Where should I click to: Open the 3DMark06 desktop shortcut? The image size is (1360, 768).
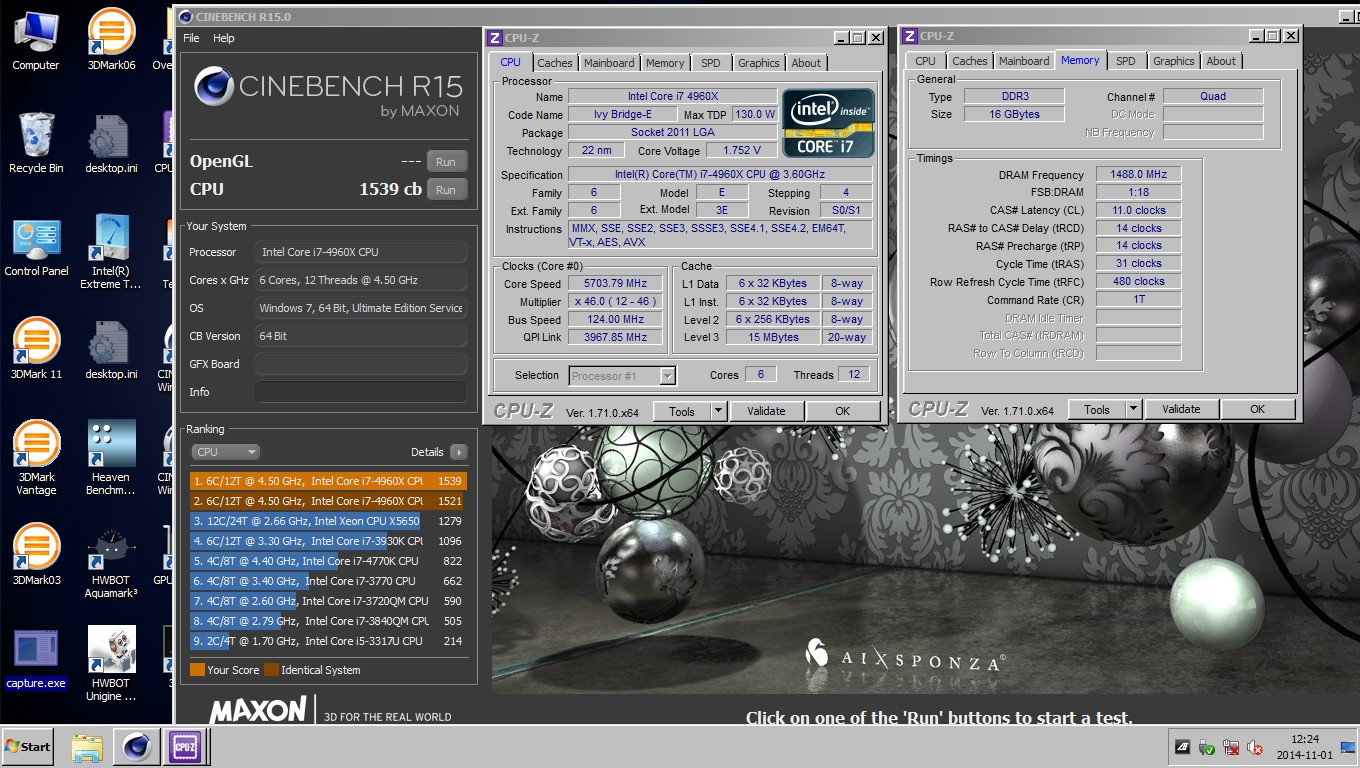[x=111, y=40]
